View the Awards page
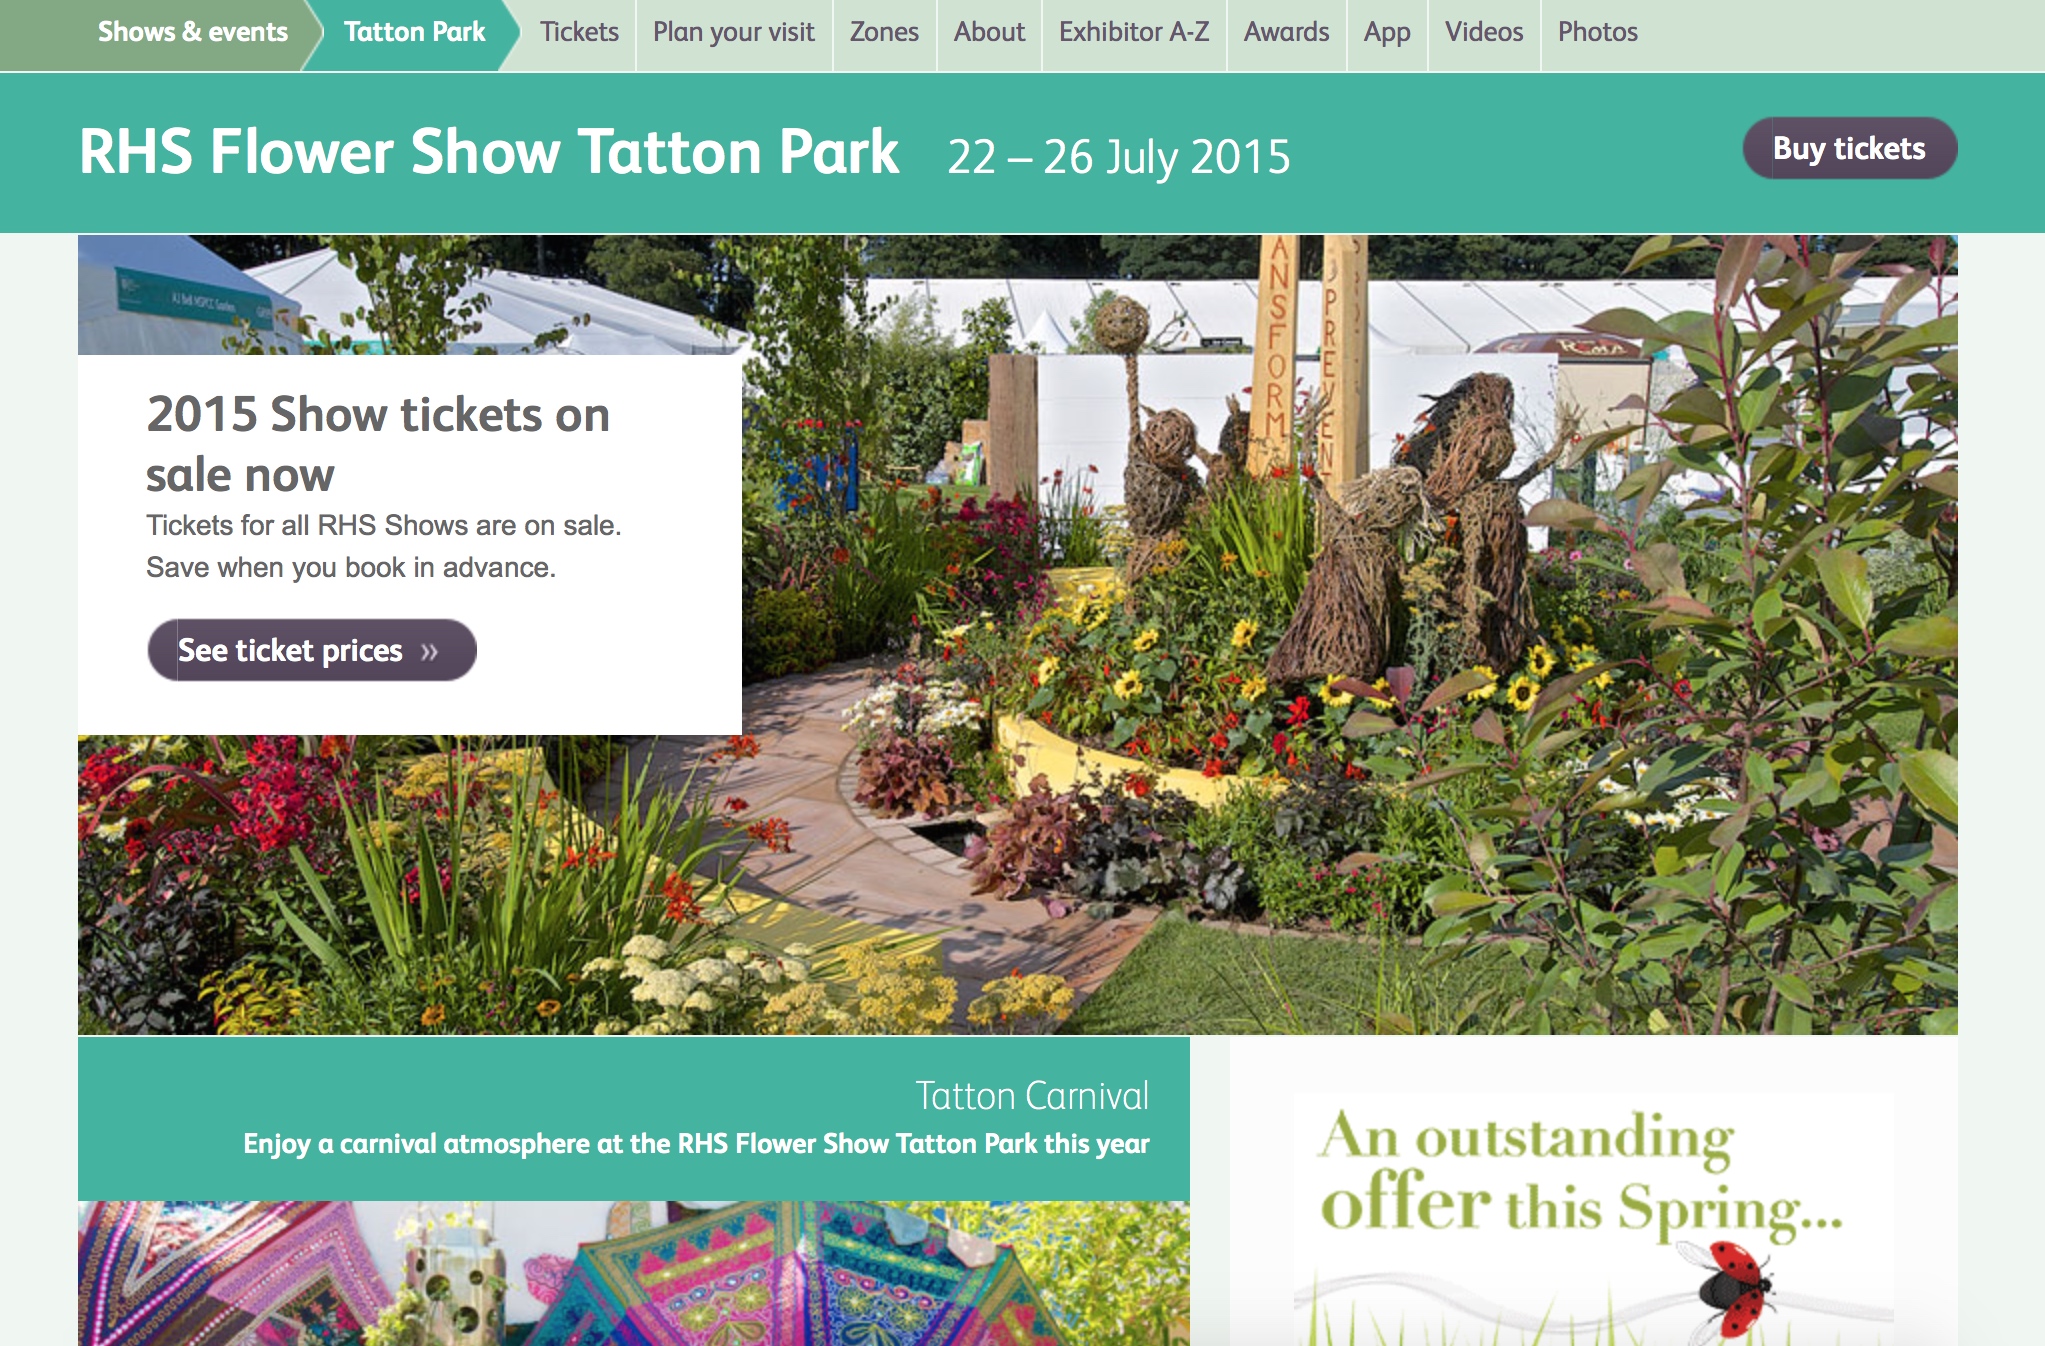 (1286, 32)
